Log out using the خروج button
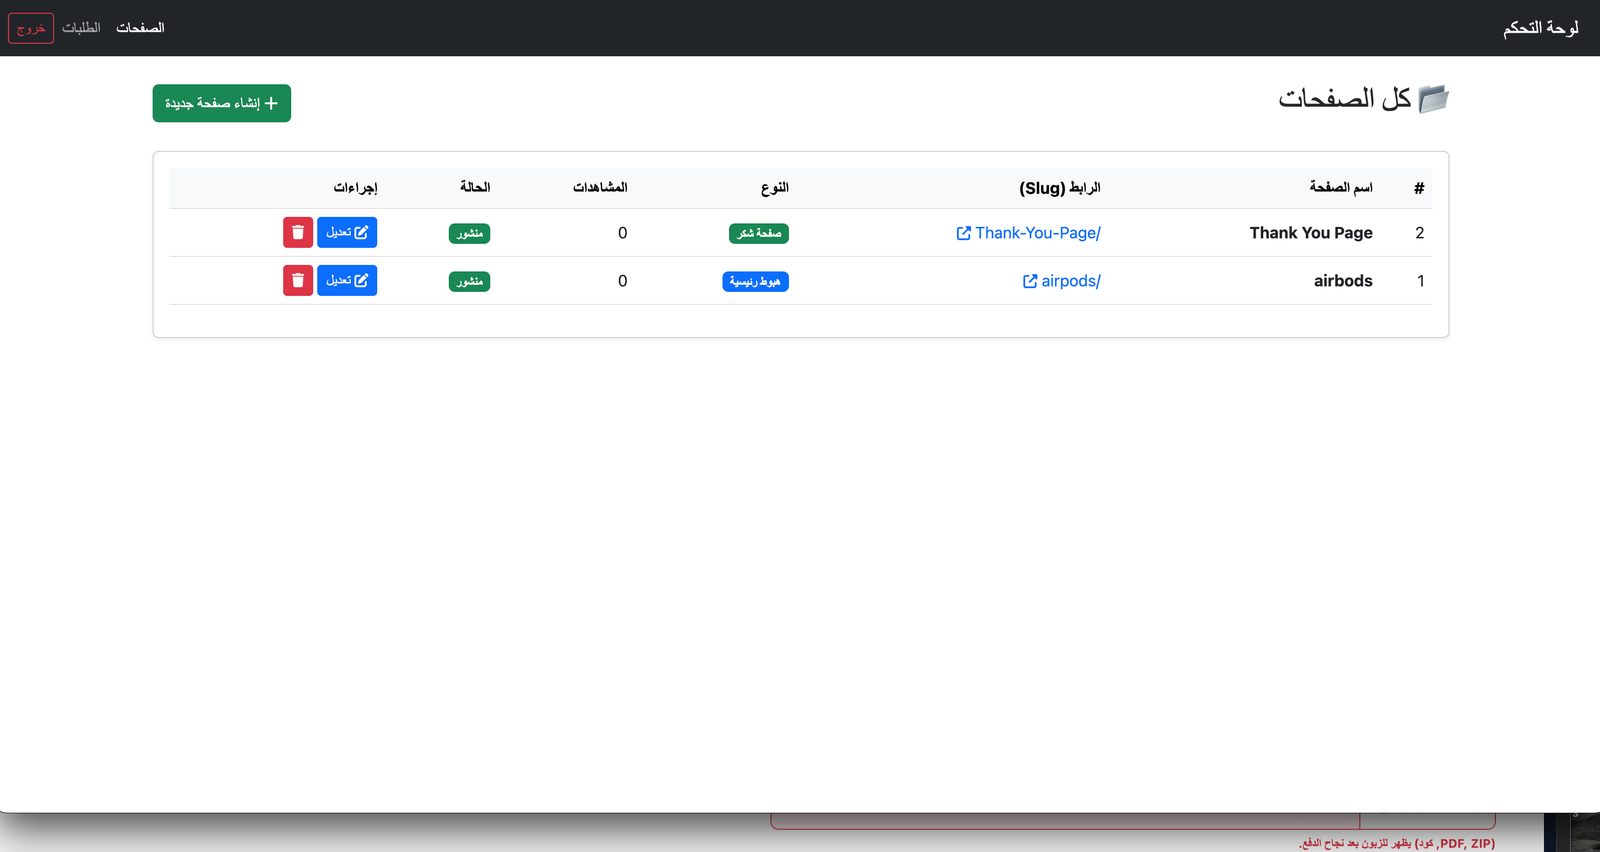The image size is (1600, 852). coord(31,28)
